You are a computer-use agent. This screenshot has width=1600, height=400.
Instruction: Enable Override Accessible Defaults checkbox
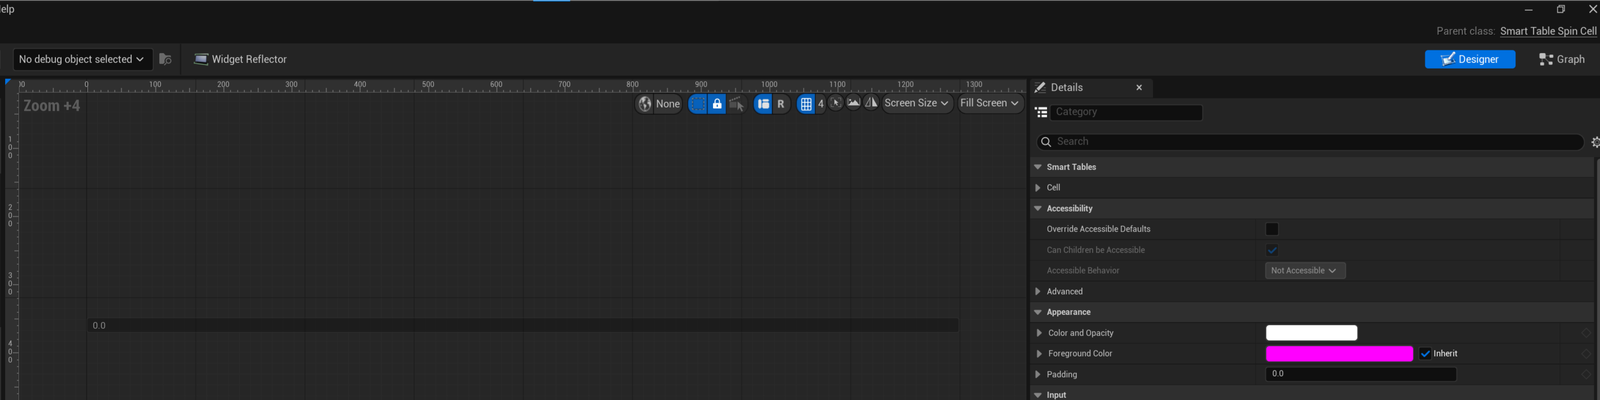click(x=1272, y=229)
